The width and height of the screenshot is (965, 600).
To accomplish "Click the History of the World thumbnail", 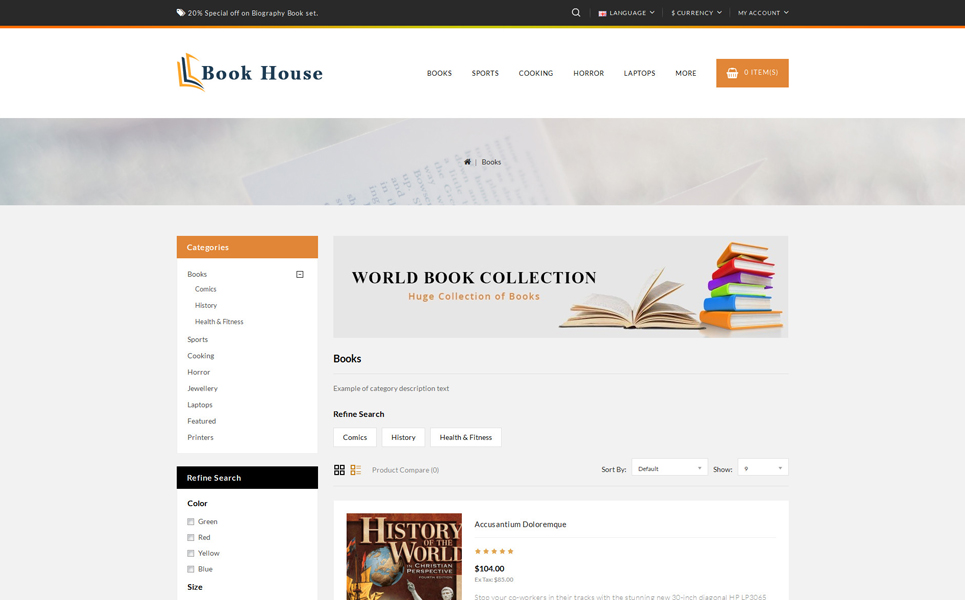I will coord(404,556).
